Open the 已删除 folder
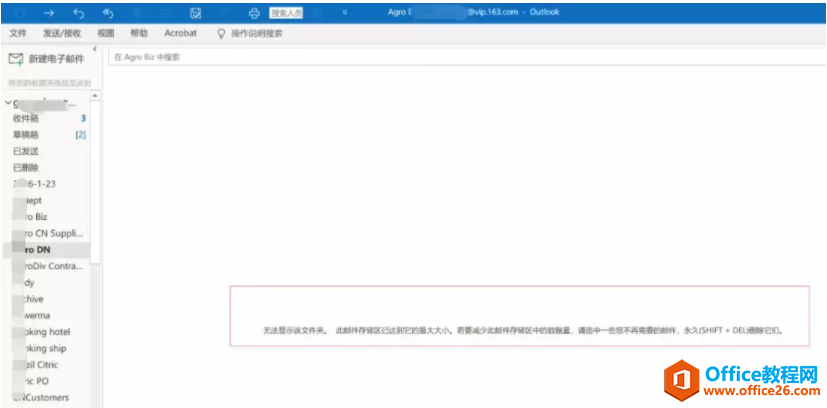The height and width of the screenshot is (408, 827). pyautogui.click(x=25, y=168)
